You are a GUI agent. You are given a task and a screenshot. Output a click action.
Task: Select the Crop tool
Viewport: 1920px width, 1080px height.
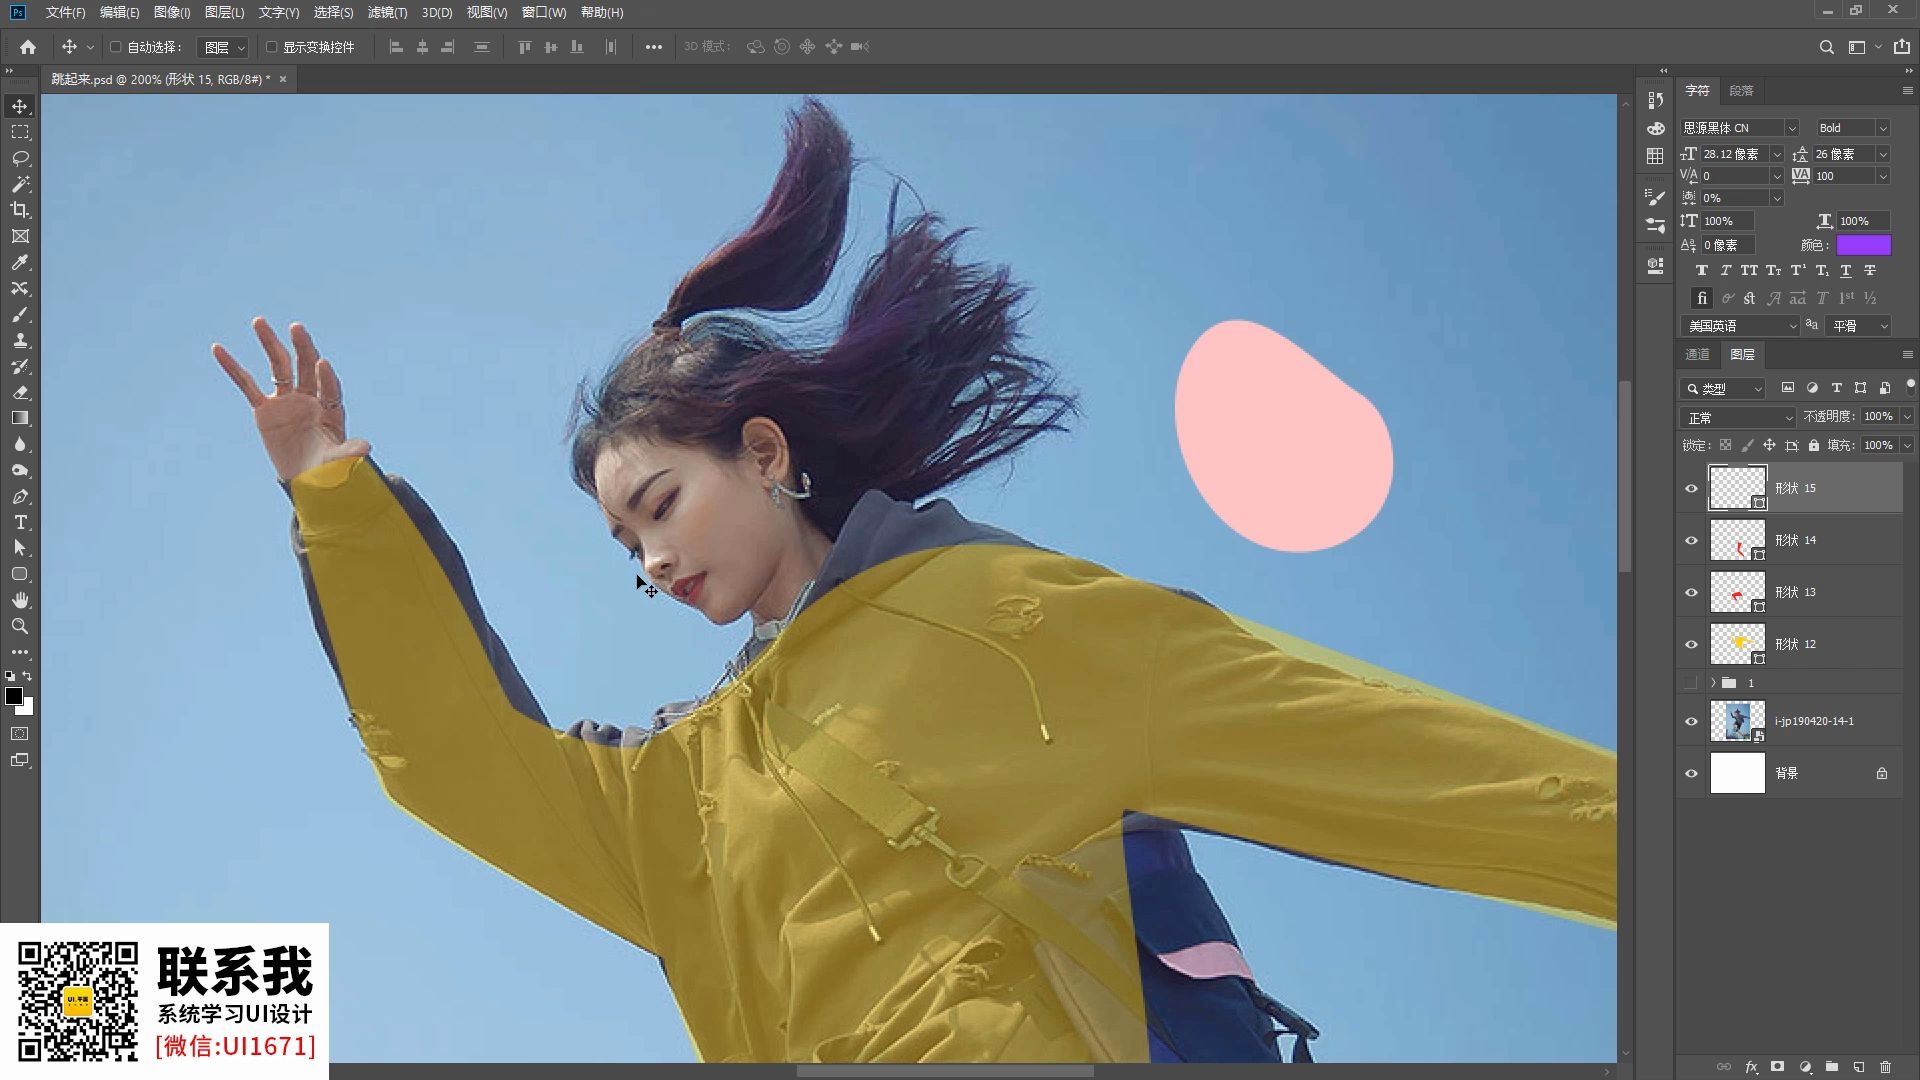[20, 210]
